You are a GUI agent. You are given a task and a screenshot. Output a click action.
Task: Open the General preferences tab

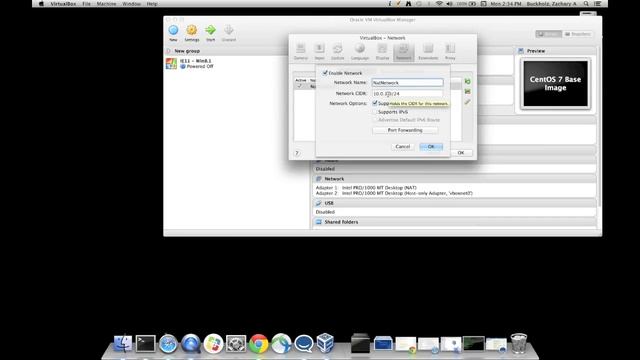[x=301, y=52]
